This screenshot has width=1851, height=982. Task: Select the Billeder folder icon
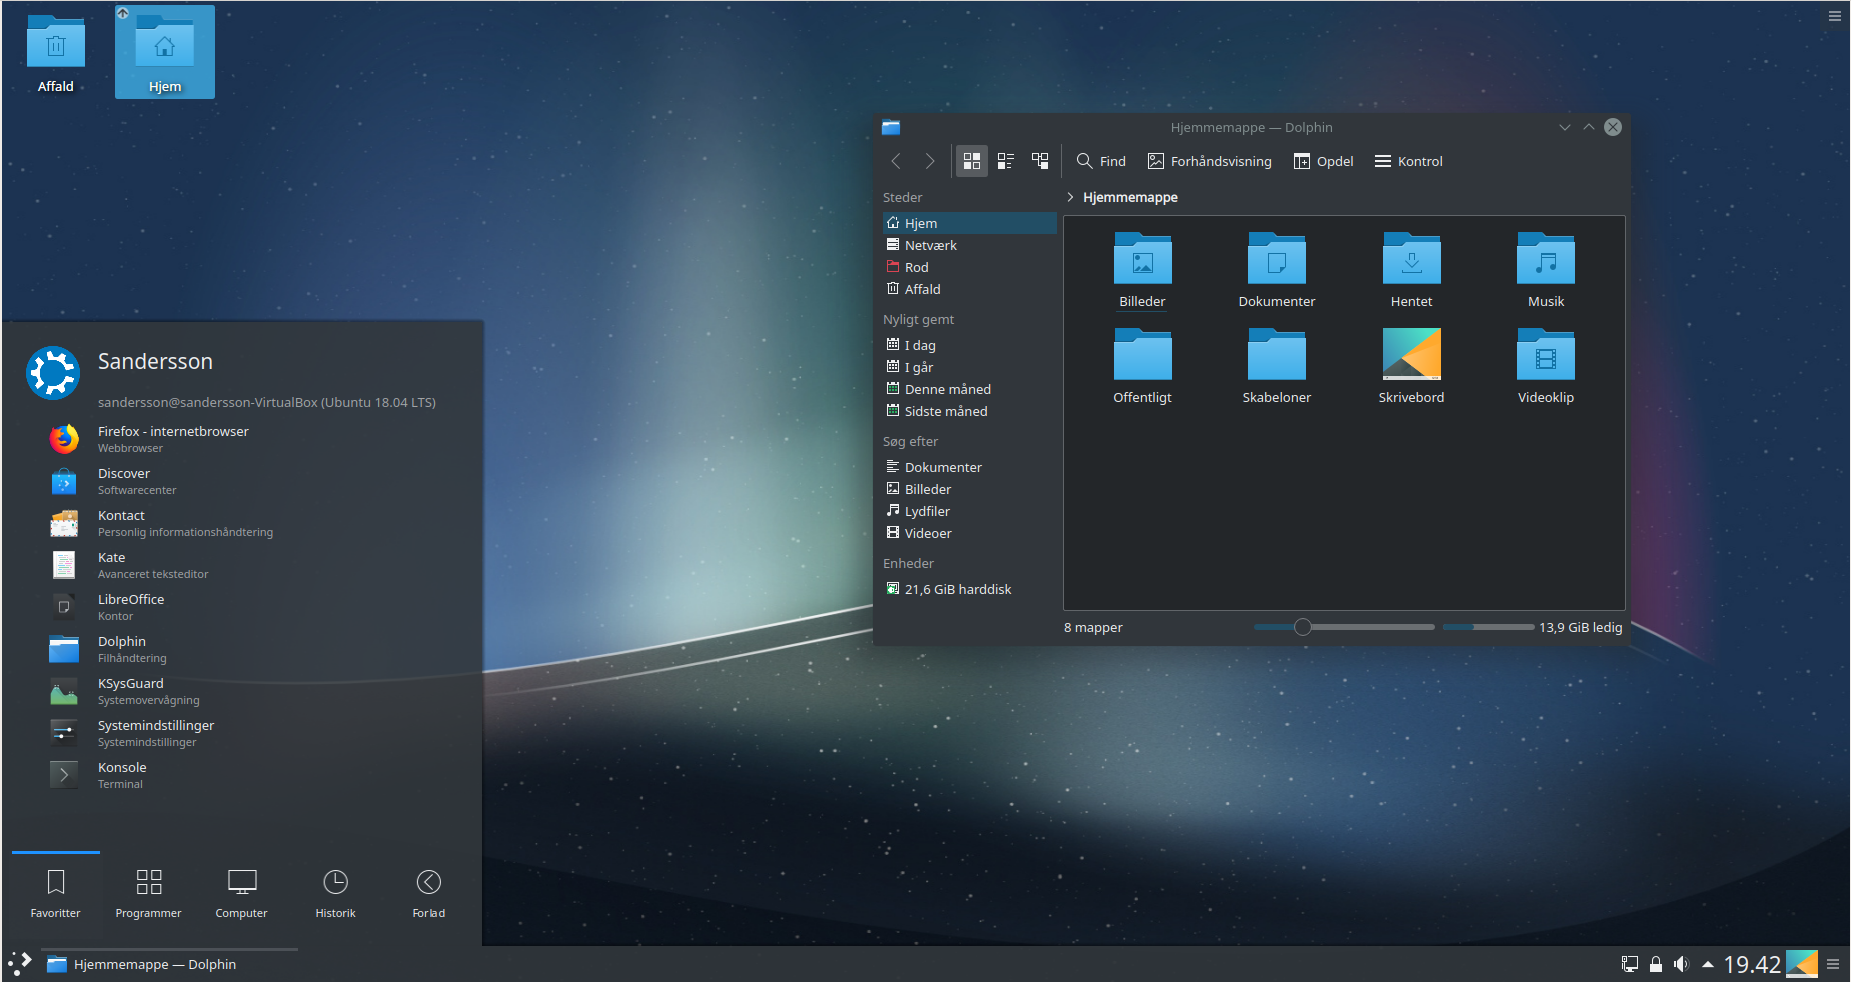1142,259
